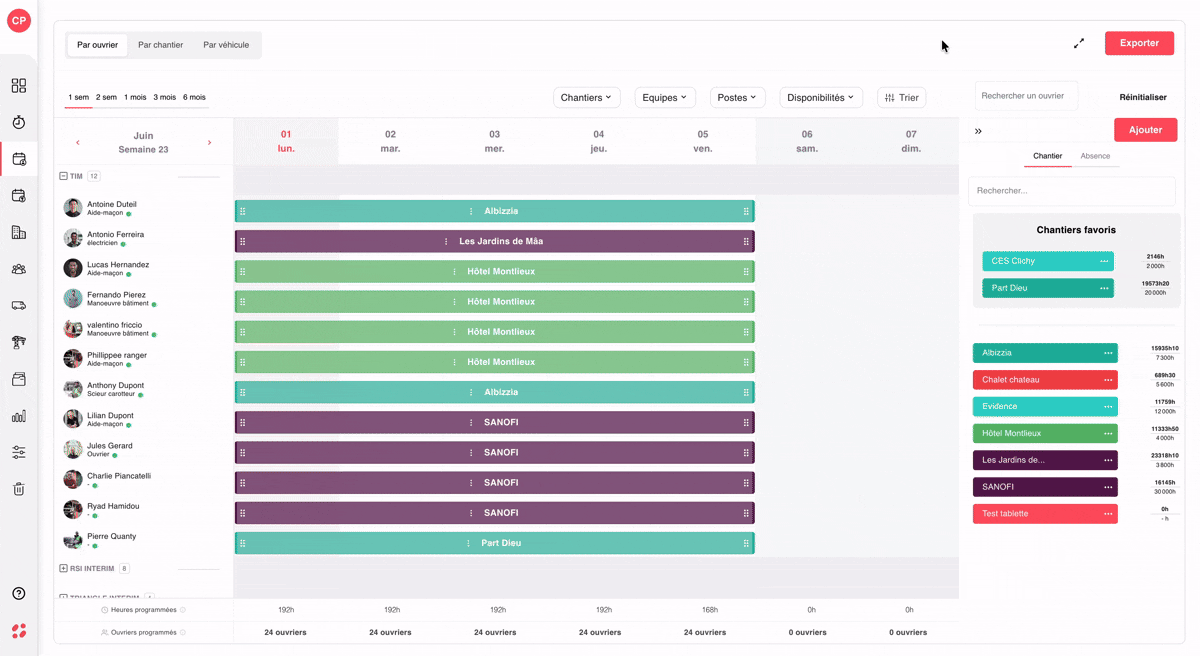Open options menu for SANOFI chantier
Image resolution: width=1200 pixels, height=656 pixels.
pos(1108,487)
